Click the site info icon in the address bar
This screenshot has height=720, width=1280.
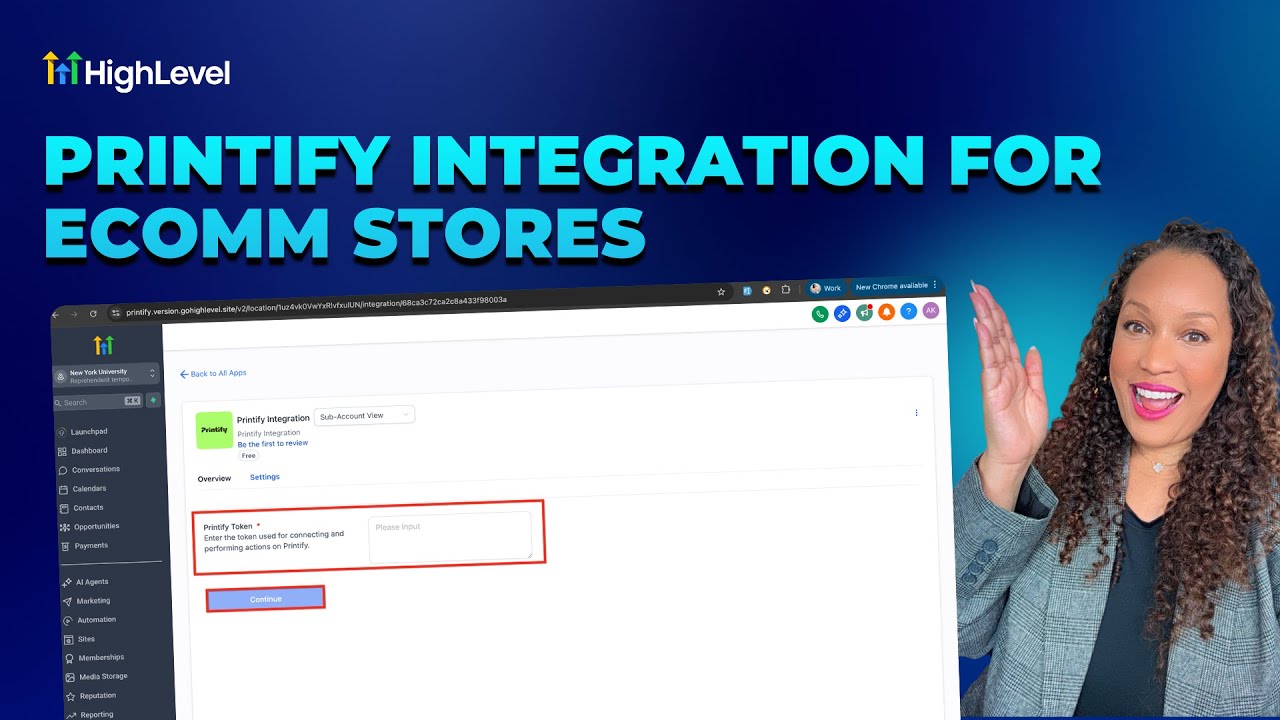[116, 313]
